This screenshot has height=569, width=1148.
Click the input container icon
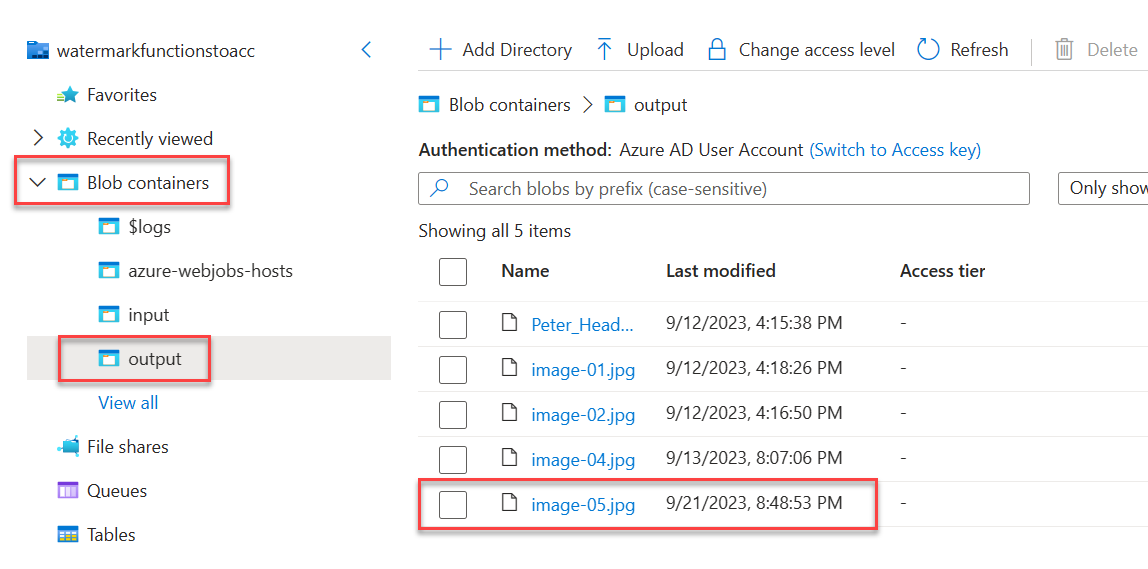(x=108, y=315)
